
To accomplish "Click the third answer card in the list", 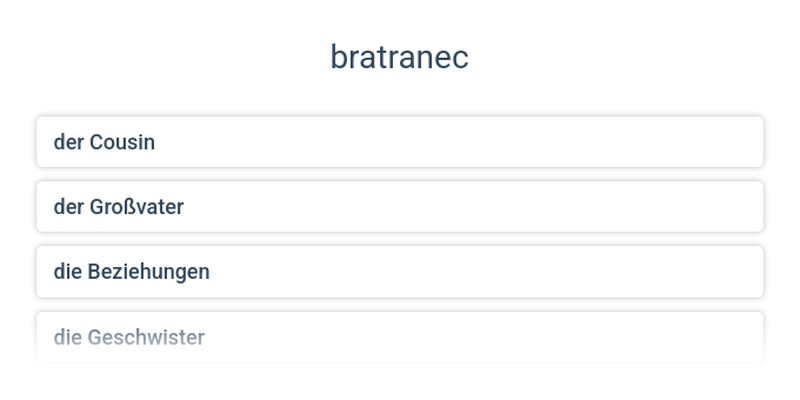I will point(400,272).
